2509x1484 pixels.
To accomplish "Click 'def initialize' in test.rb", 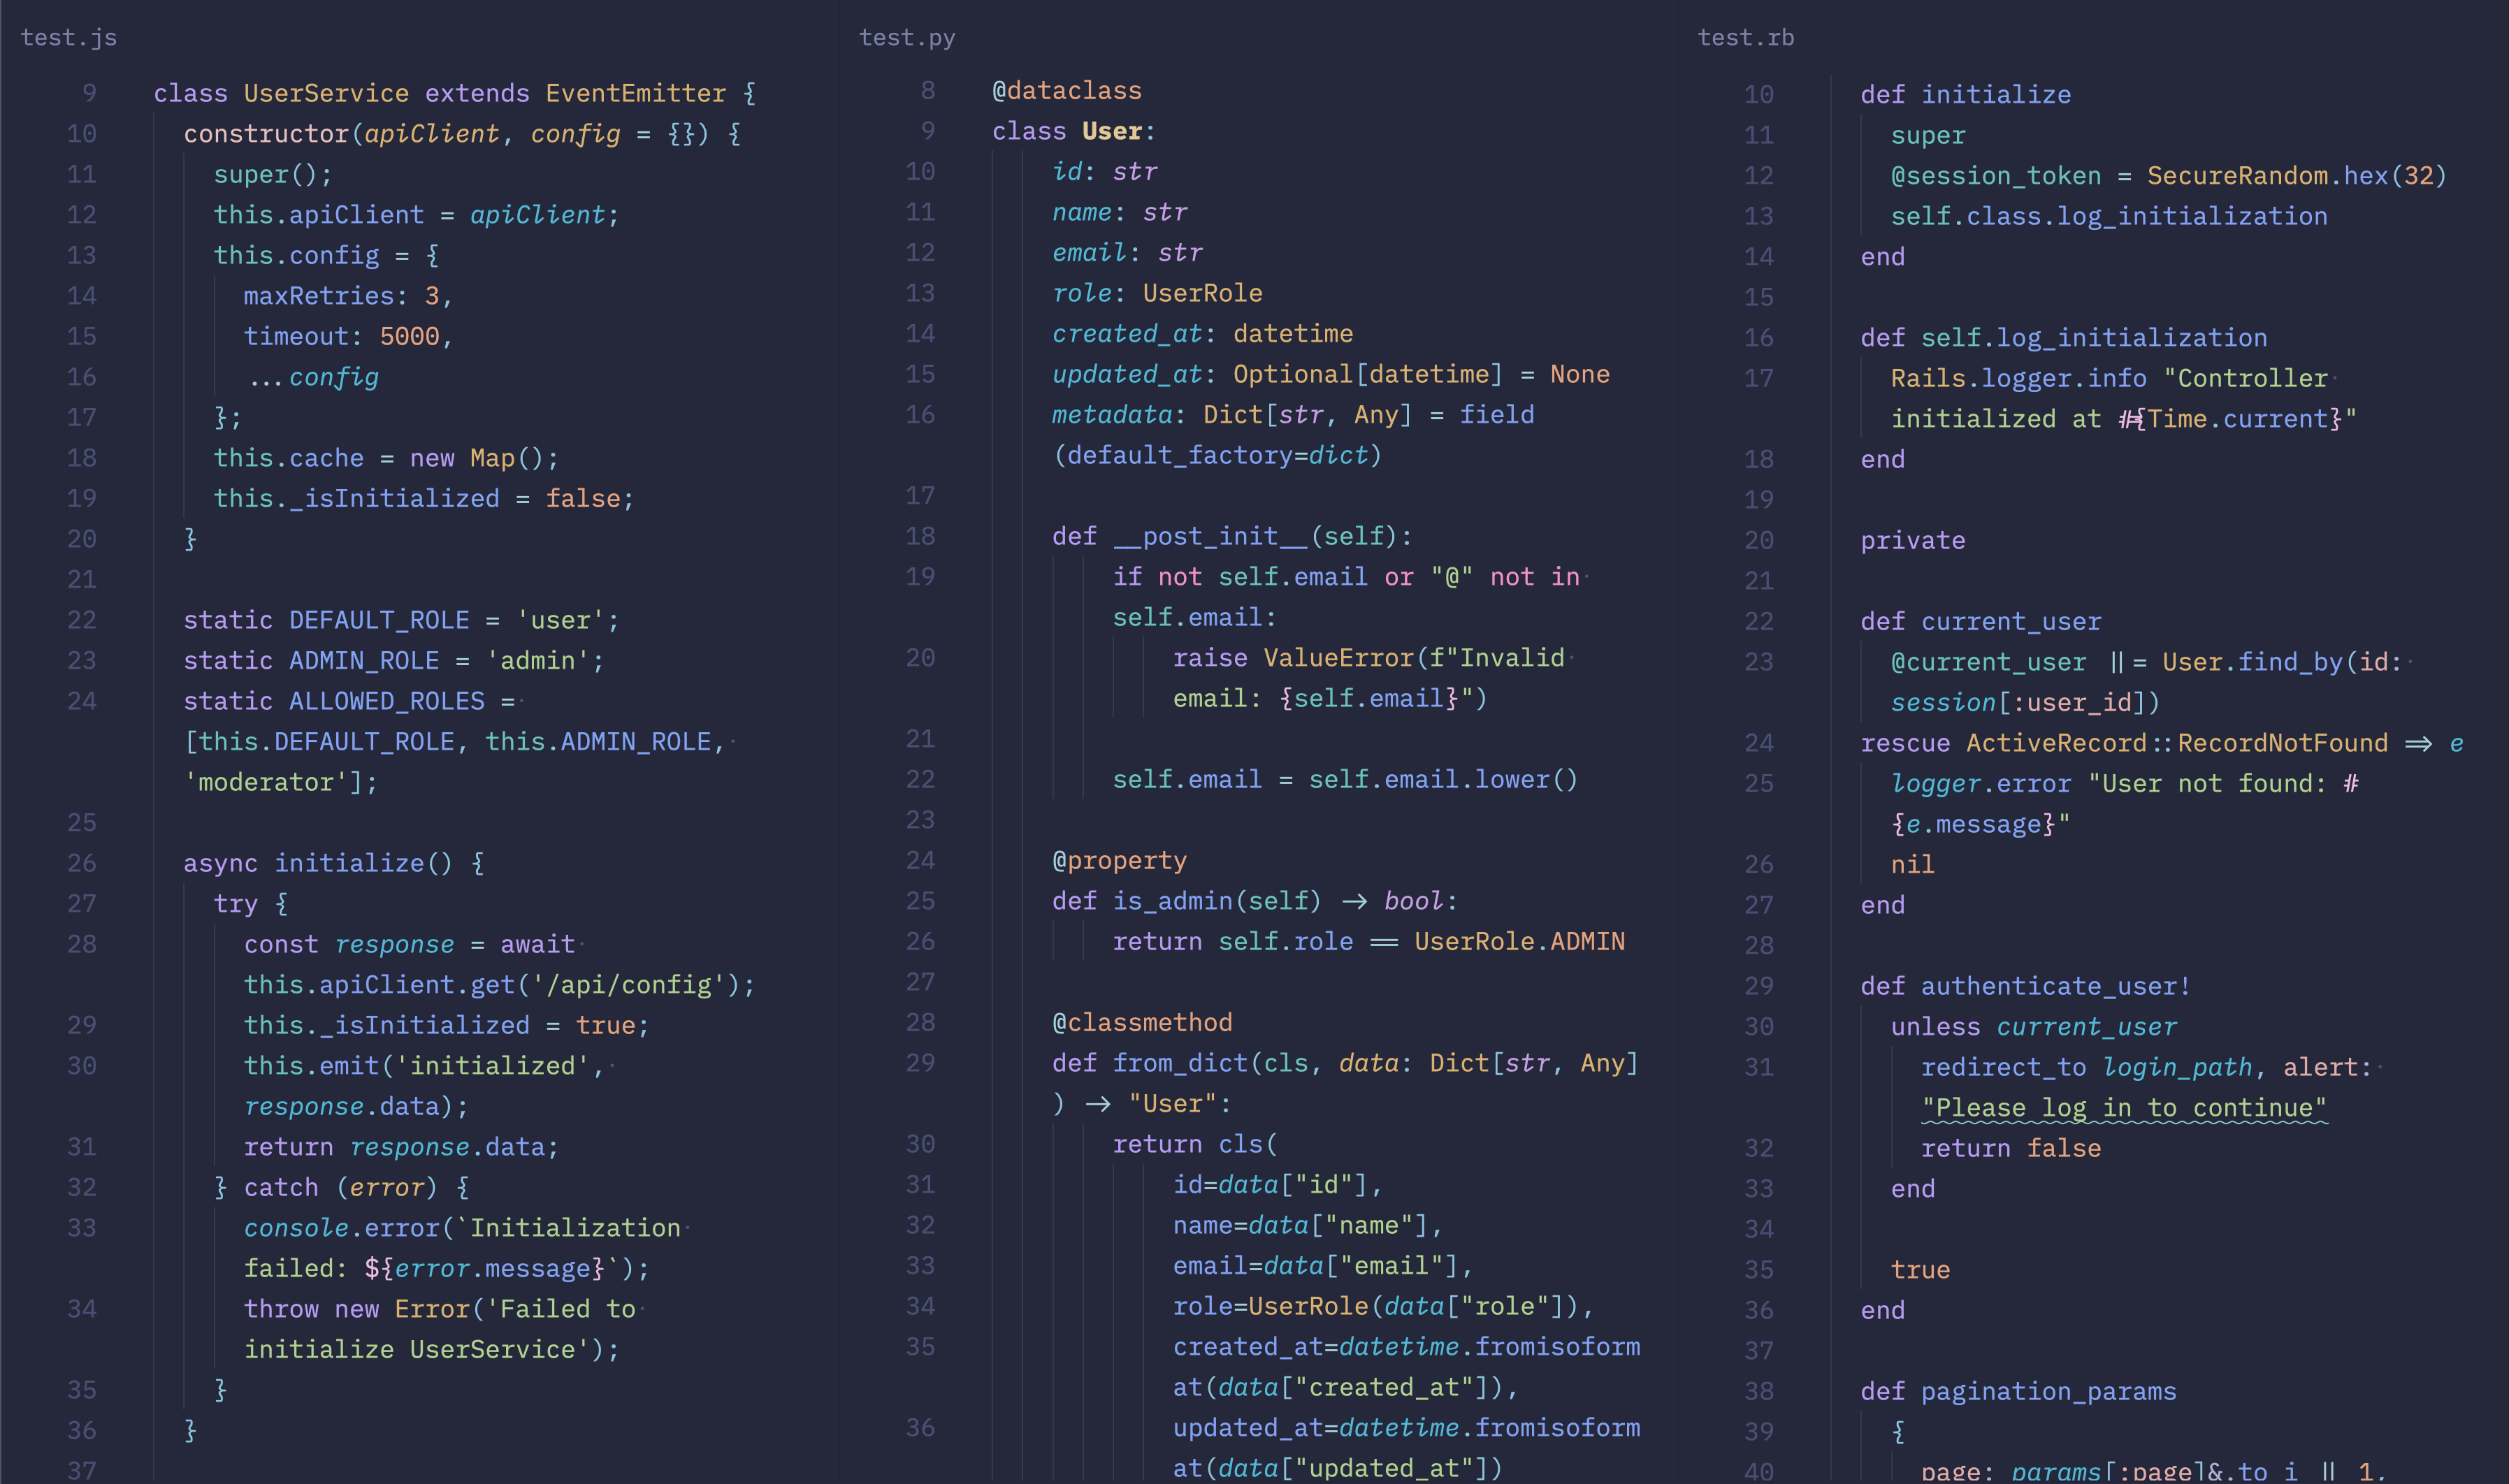I will tap(1966, 94).
